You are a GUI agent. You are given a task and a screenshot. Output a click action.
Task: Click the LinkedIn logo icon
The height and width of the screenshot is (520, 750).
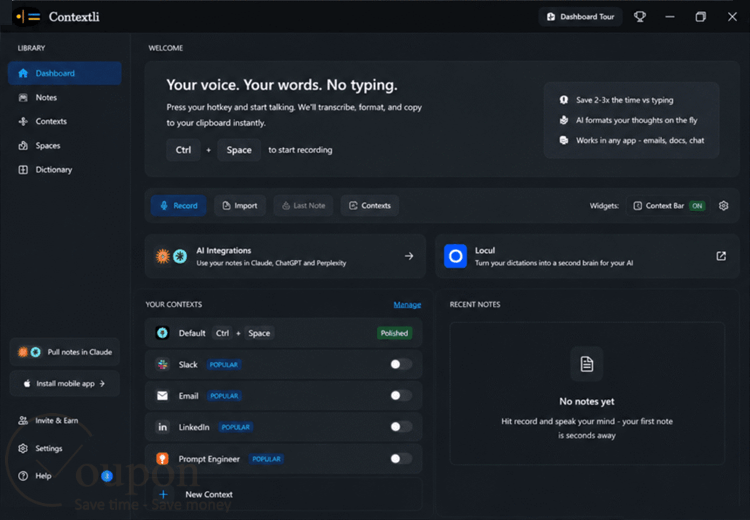pos(163,427)
